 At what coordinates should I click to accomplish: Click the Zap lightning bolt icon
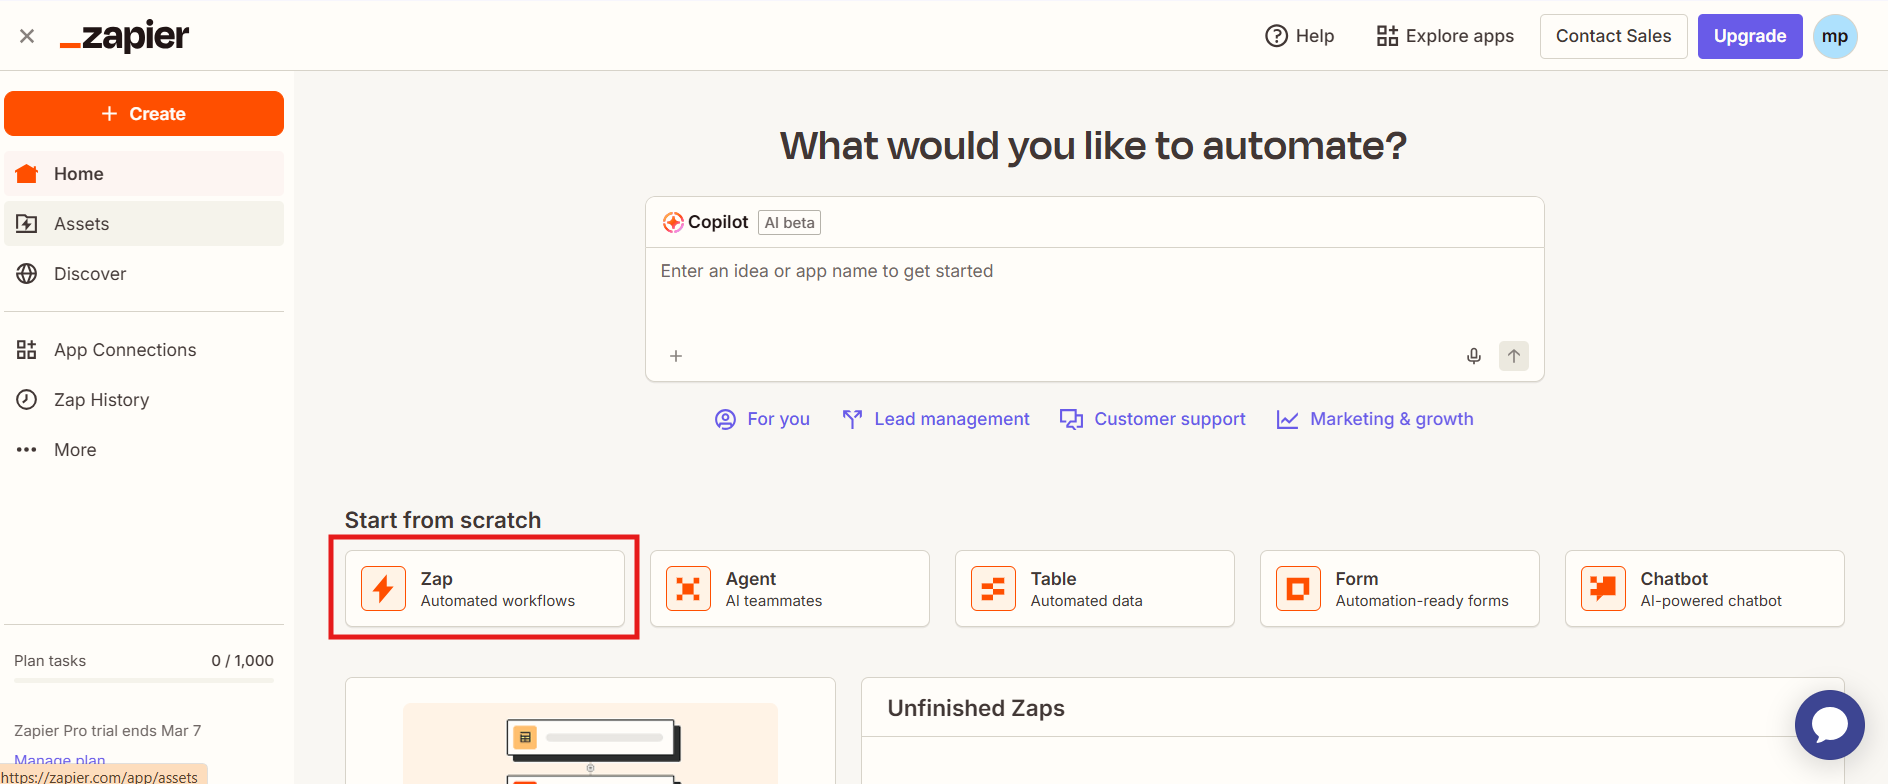pos(383,589)
